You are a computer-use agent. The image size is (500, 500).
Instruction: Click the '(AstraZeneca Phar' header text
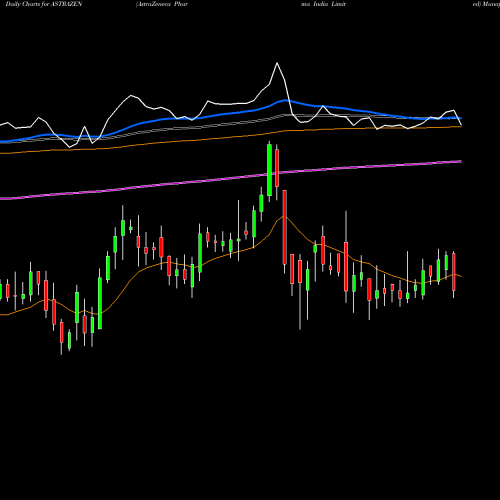tap(162, 4)
